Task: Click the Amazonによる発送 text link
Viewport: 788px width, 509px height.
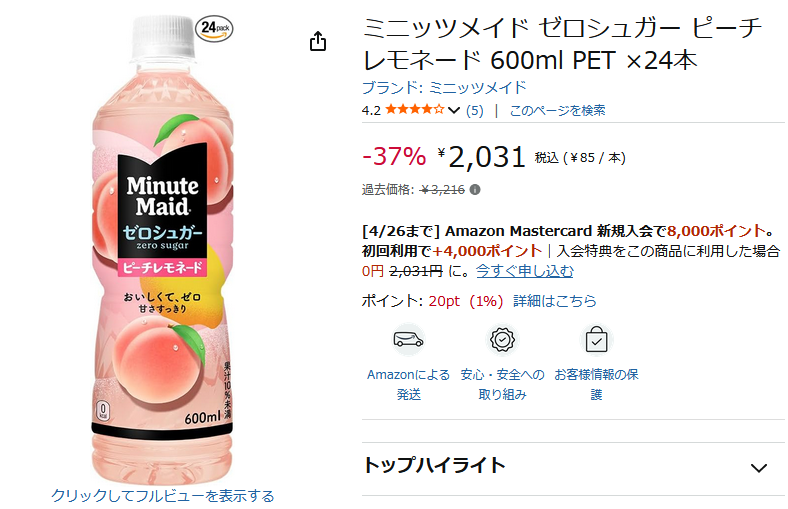Action: point(408,384)
